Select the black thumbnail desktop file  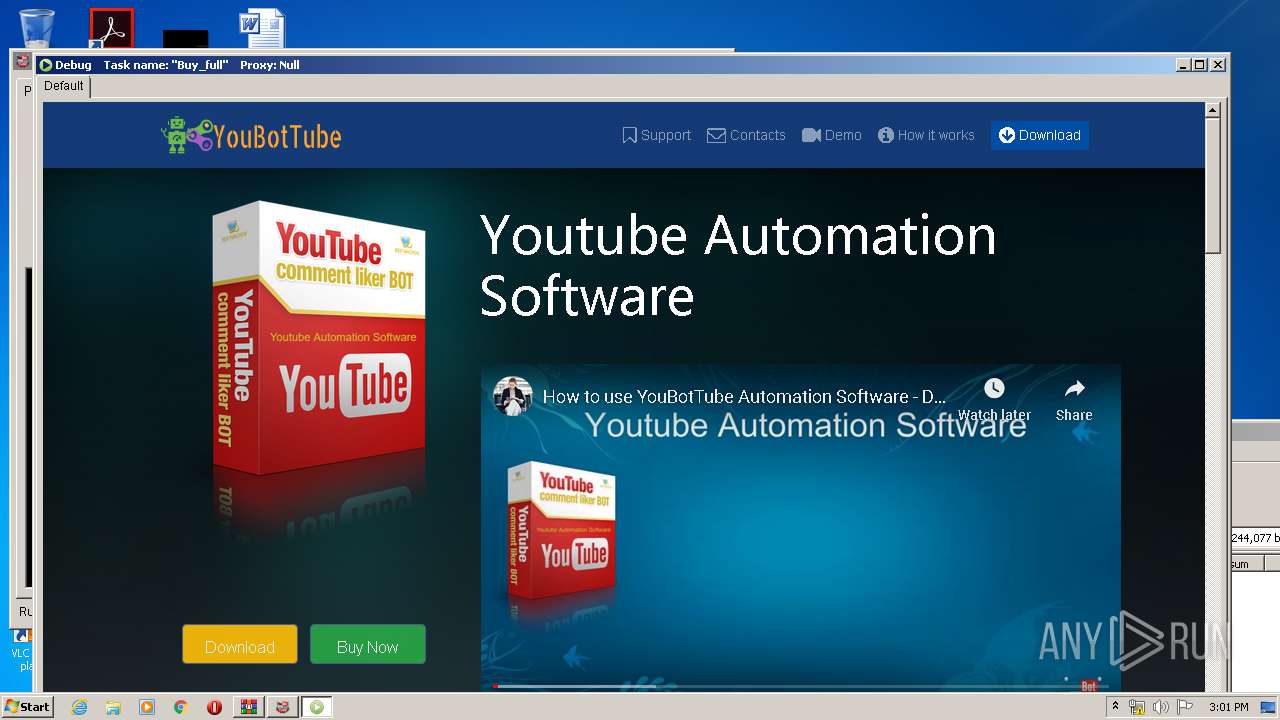pos(186,38)
